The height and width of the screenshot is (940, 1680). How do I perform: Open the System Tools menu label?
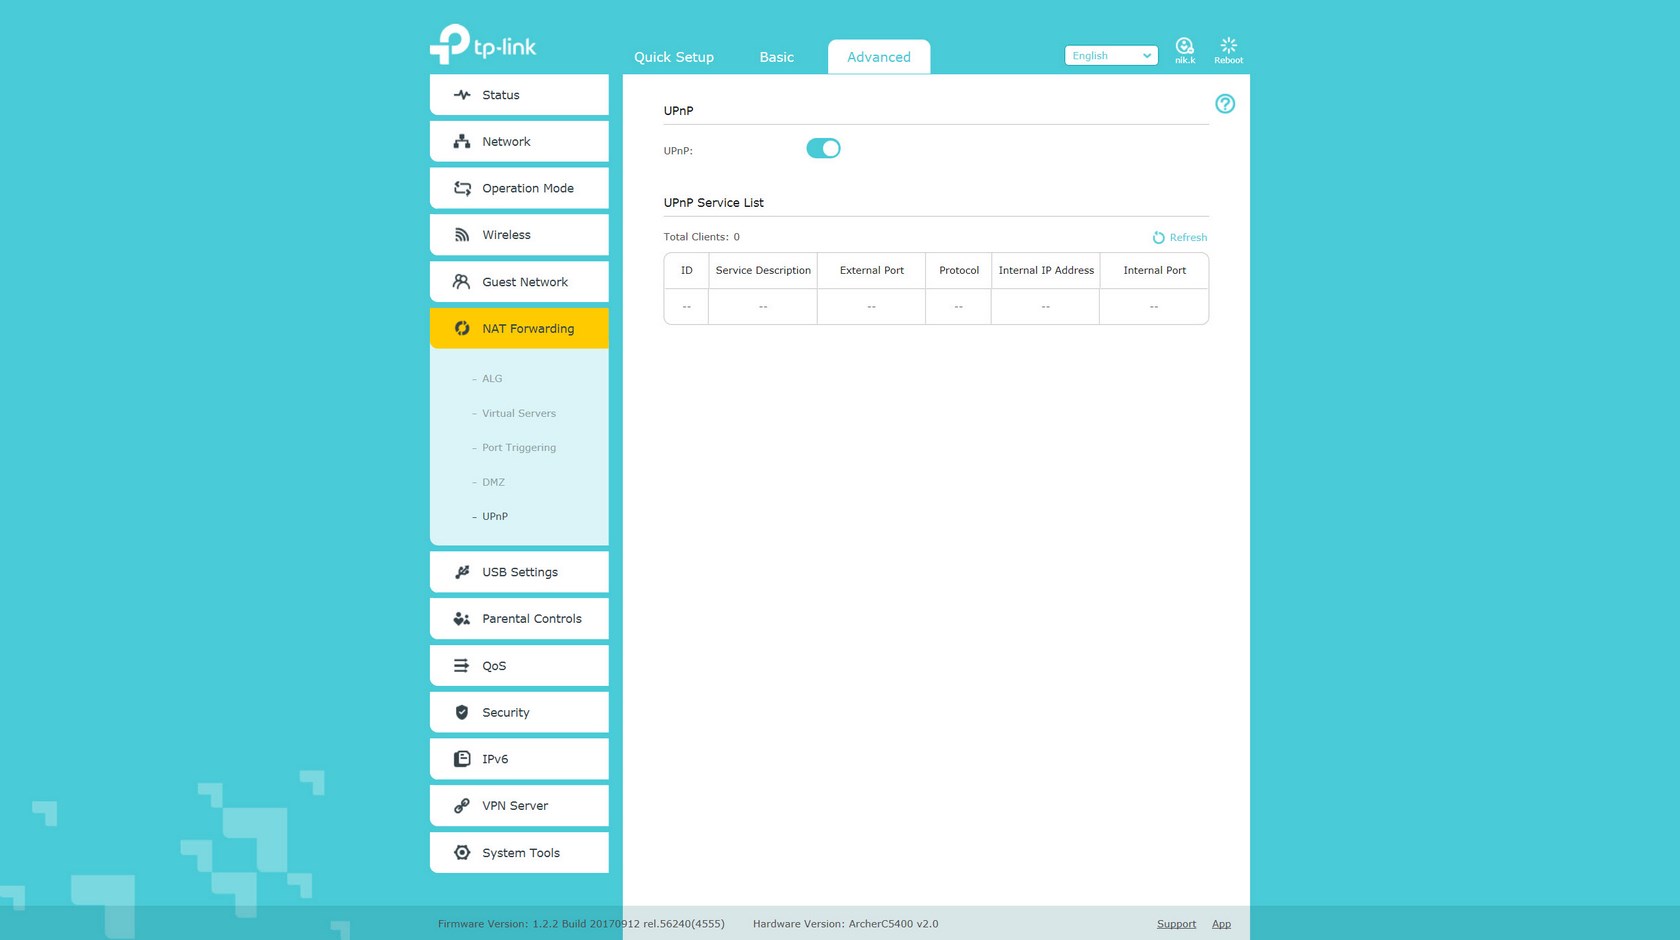tap(521, 853)
